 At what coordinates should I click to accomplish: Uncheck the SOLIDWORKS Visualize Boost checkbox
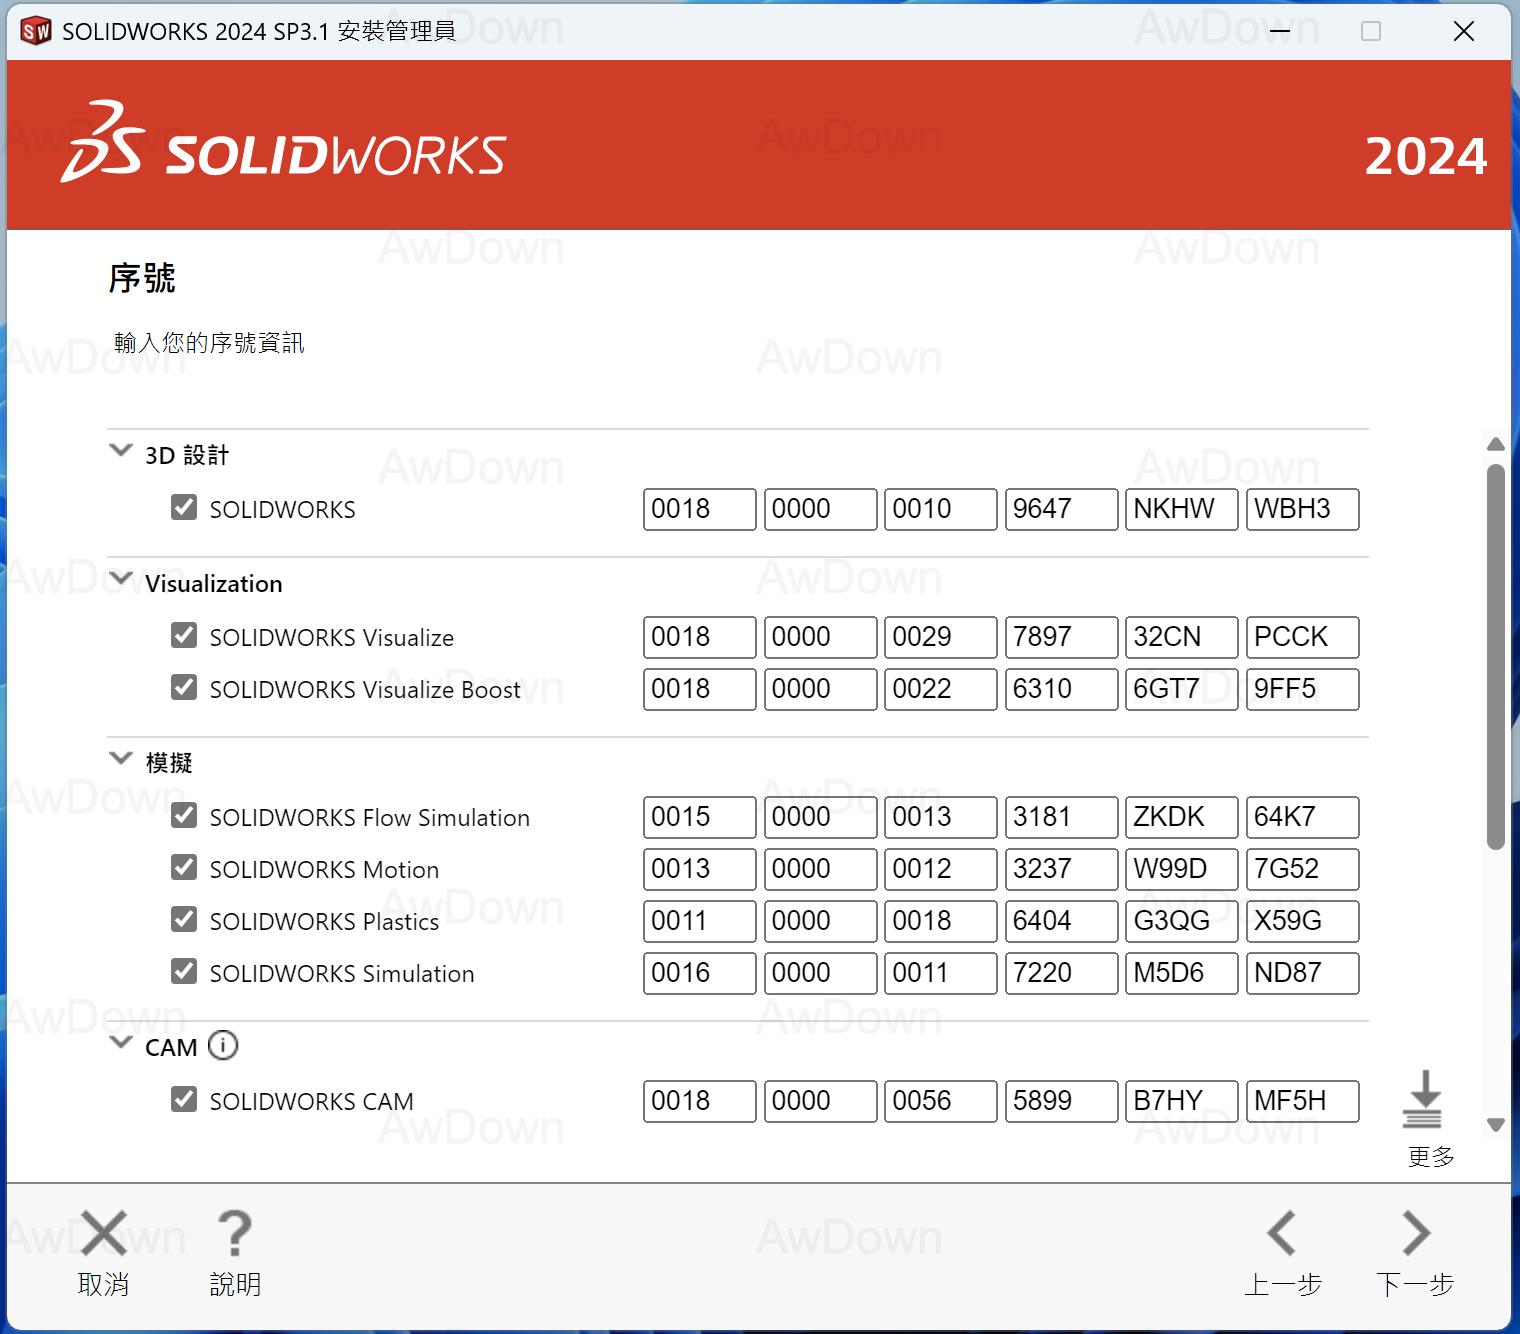(184, 687)
